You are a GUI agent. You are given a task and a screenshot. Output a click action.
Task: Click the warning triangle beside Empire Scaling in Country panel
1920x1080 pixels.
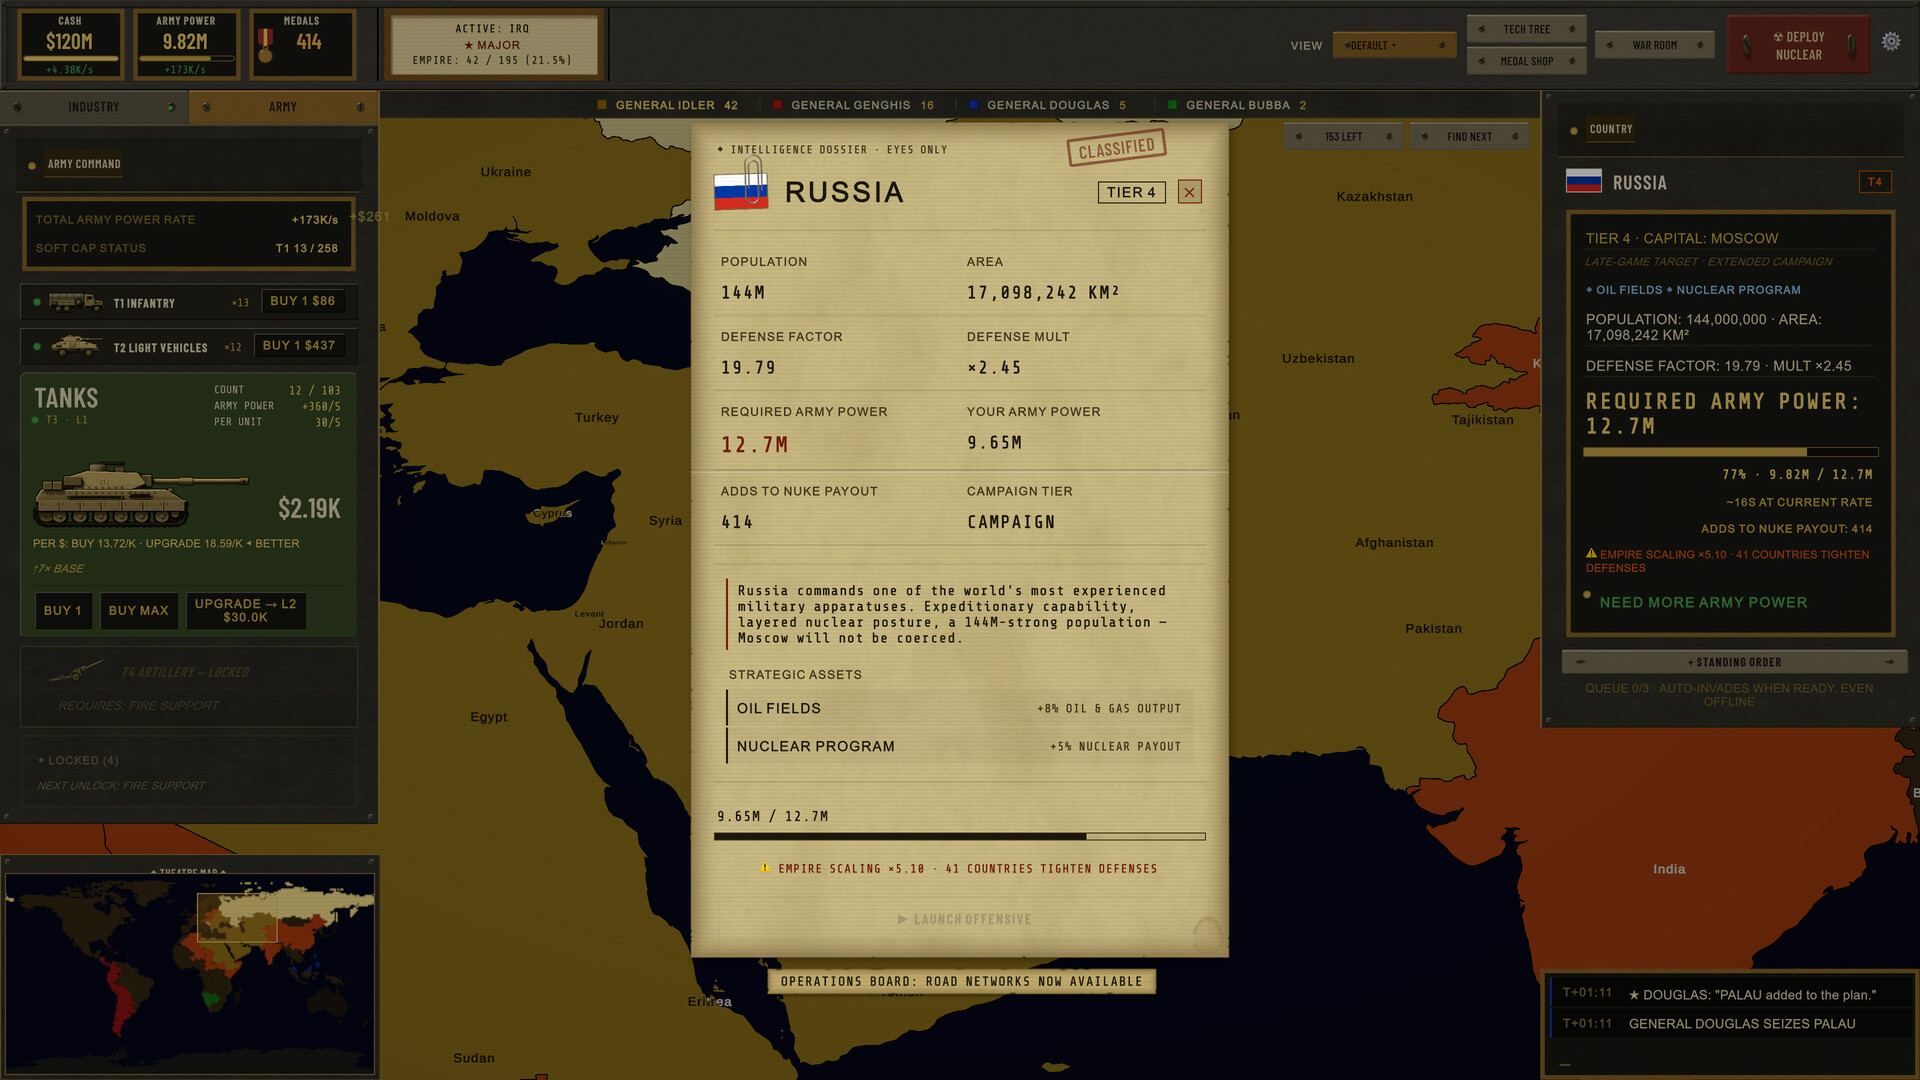point(1591,553)
